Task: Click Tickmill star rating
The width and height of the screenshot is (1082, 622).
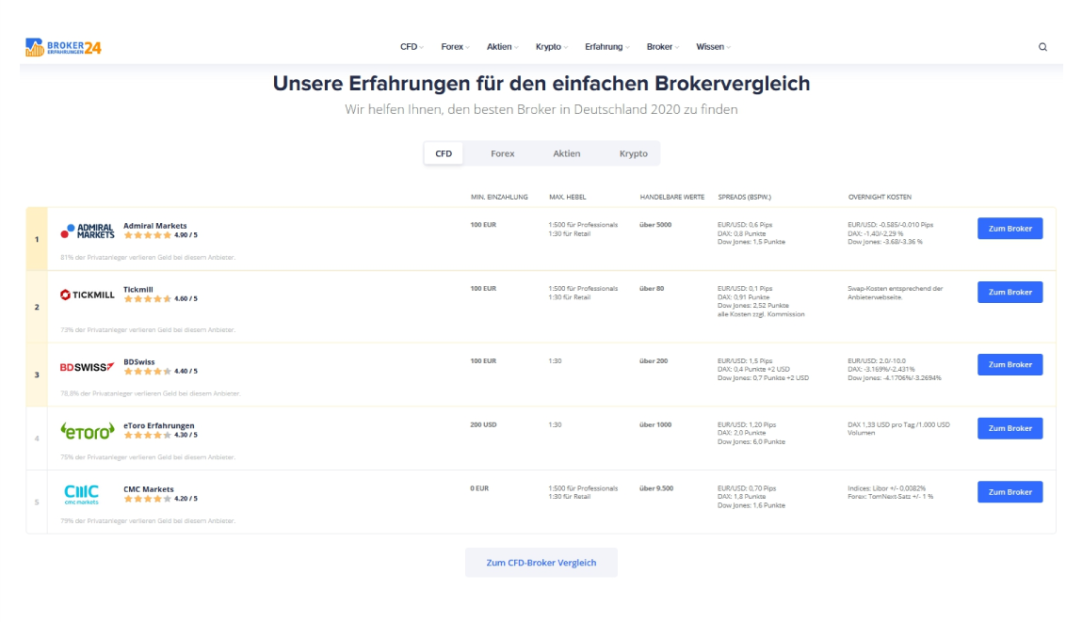Action: click(147, 299)
